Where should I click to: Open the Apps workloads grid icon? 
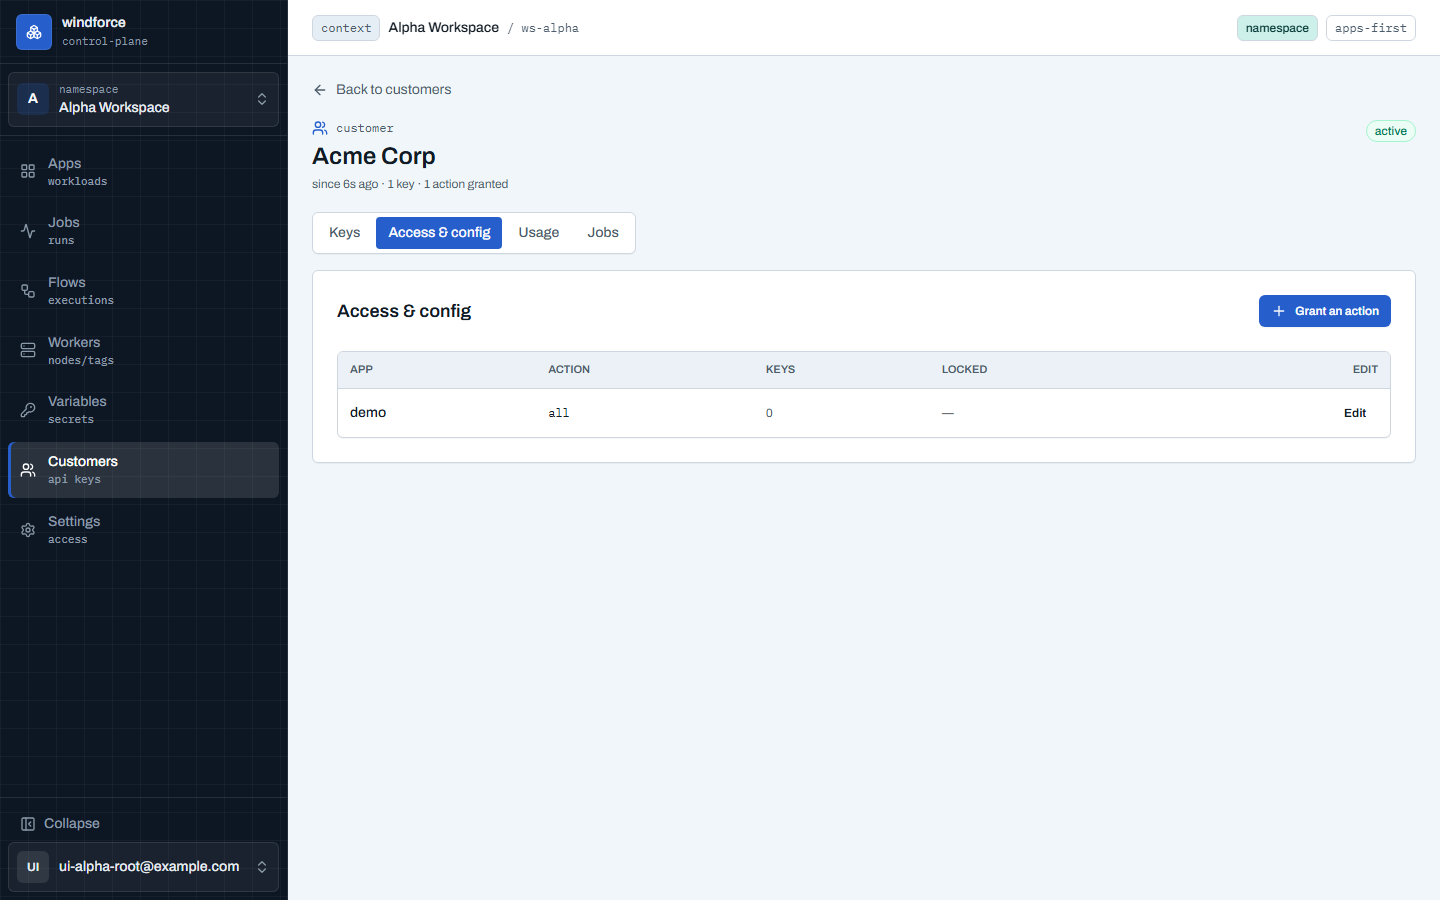pyautogui.click(x=28, y=171)
